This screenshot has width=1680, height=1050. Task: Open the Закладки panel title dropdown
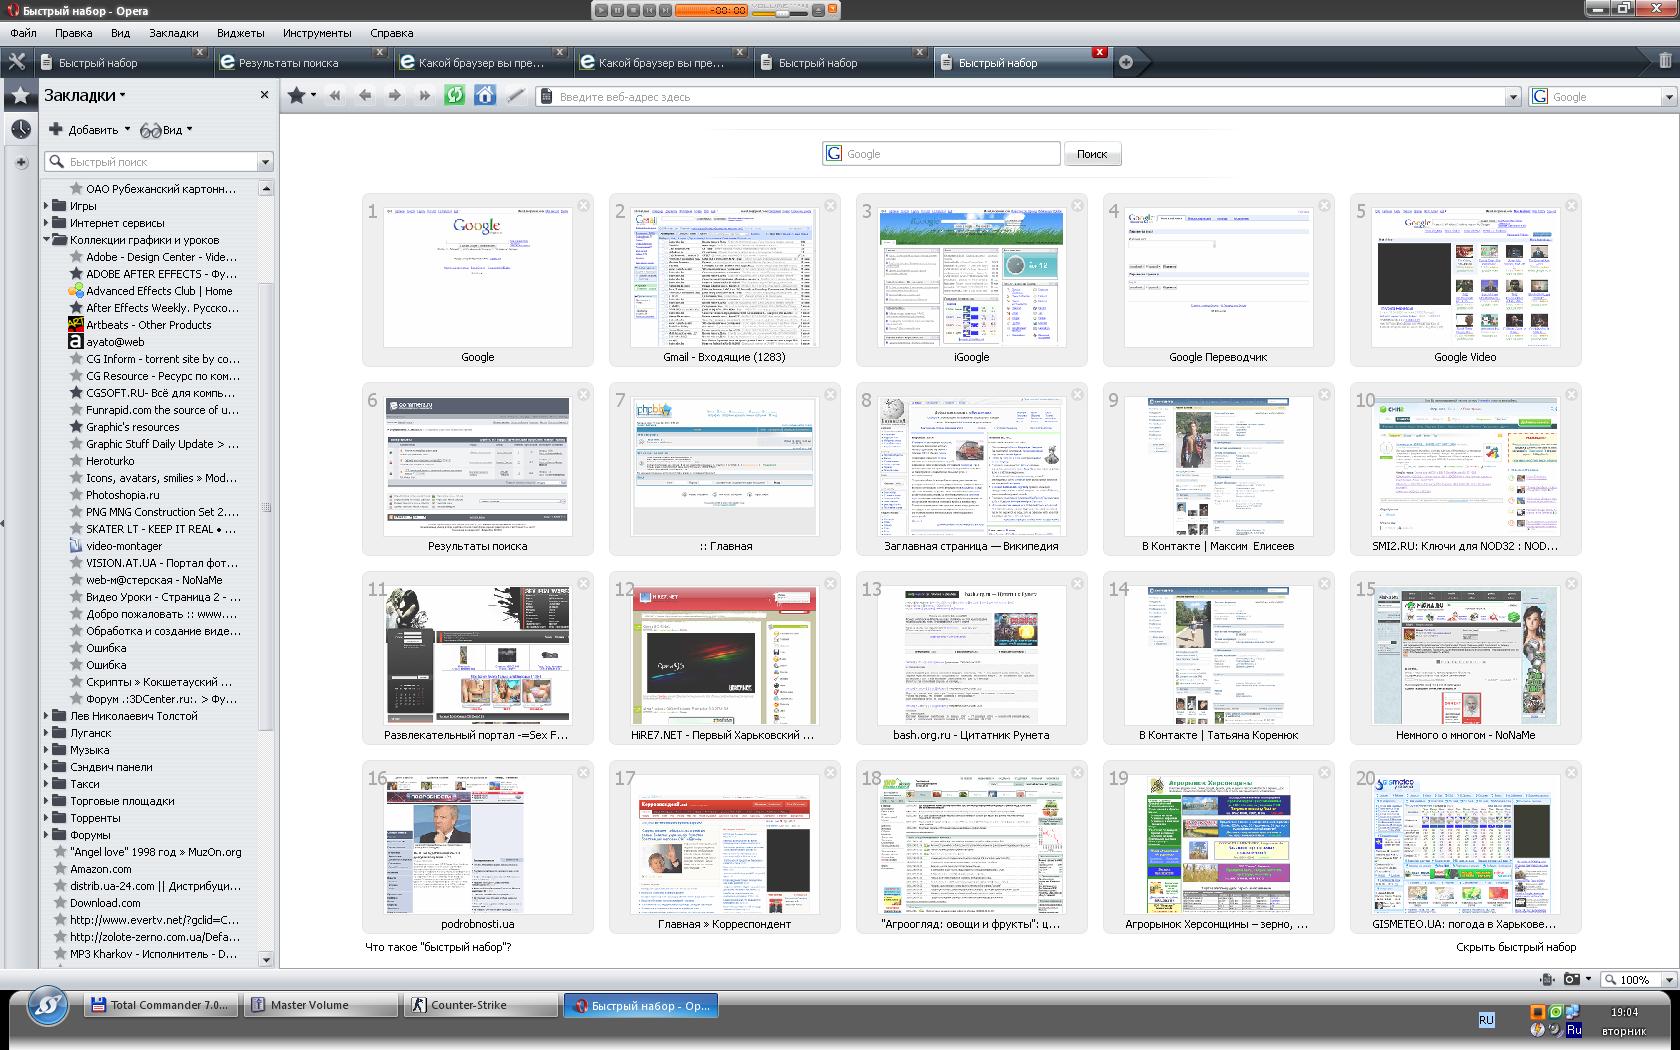[85, 95]
